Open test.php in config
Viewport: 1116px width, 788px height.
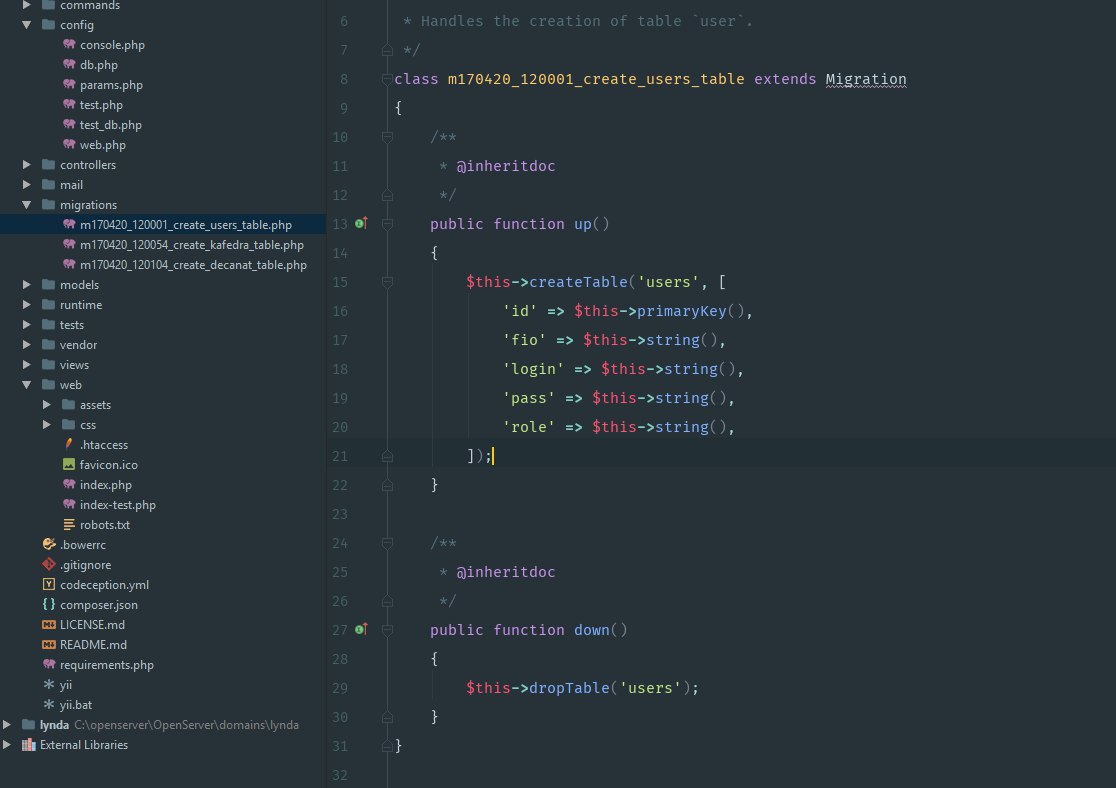101,105
